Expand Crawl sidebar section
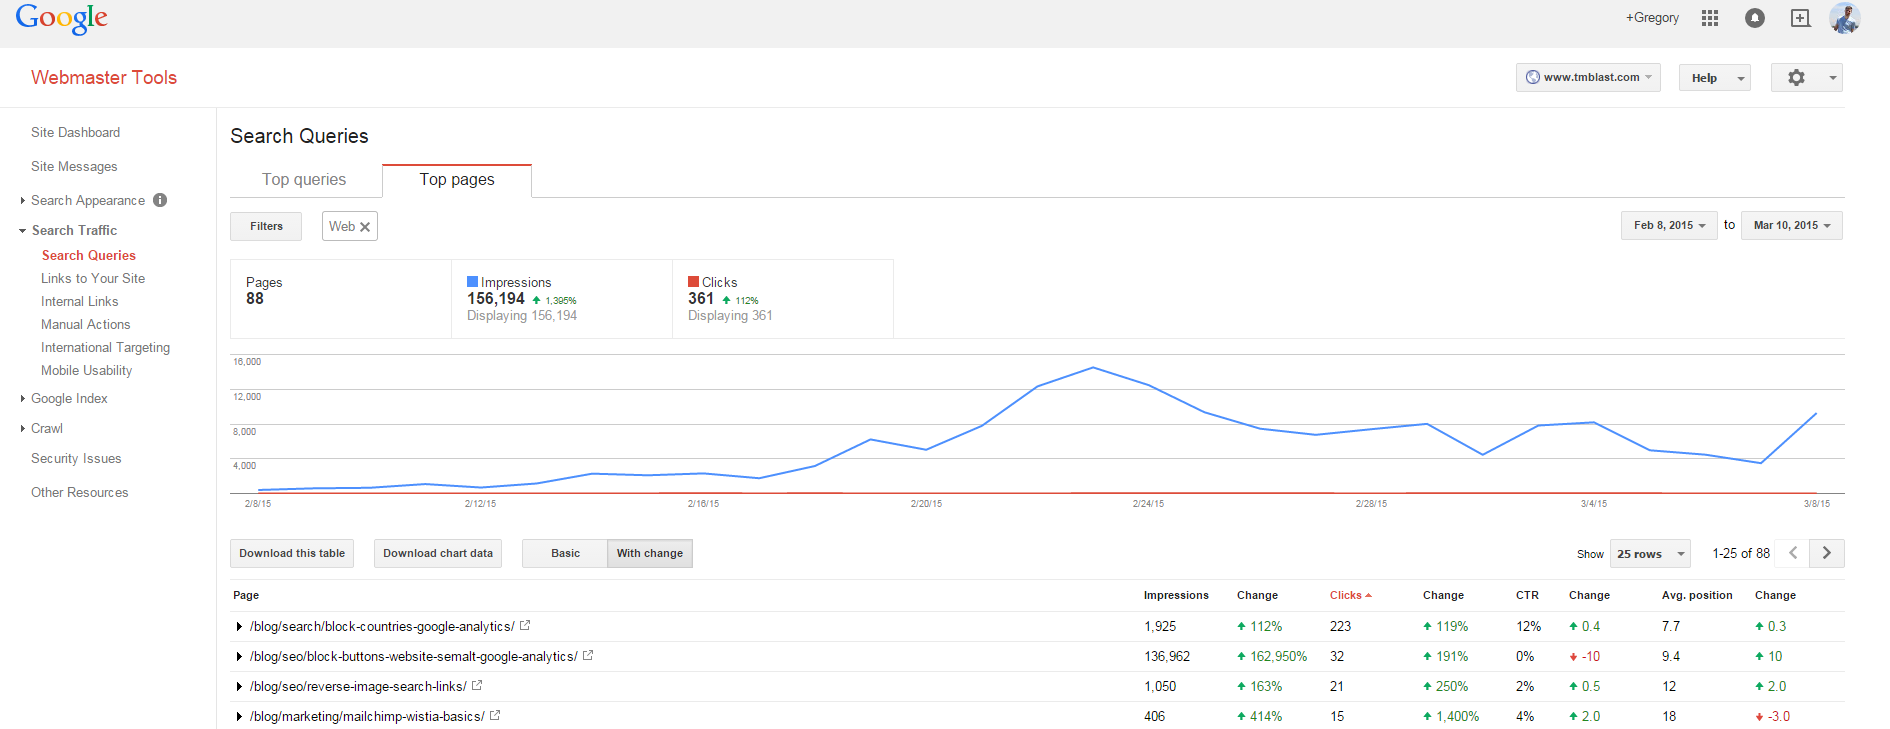Image resolution: width=1890 pixels, height=729 pixels. pyautogui.click(x=23, y=428)
